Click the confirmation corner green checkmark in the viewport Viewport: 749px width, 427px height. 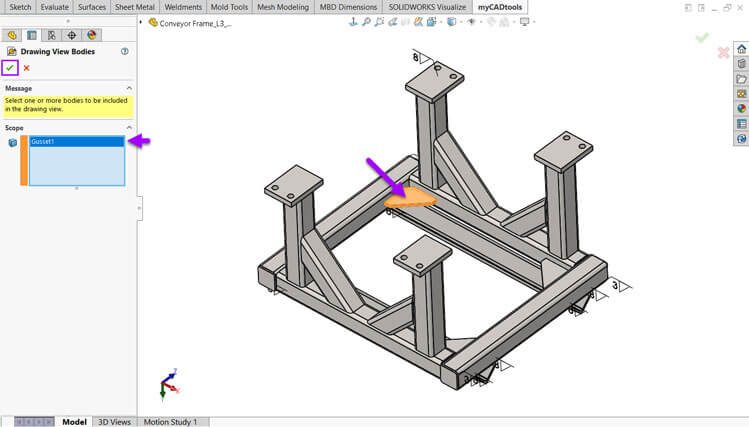click(702, 37)
